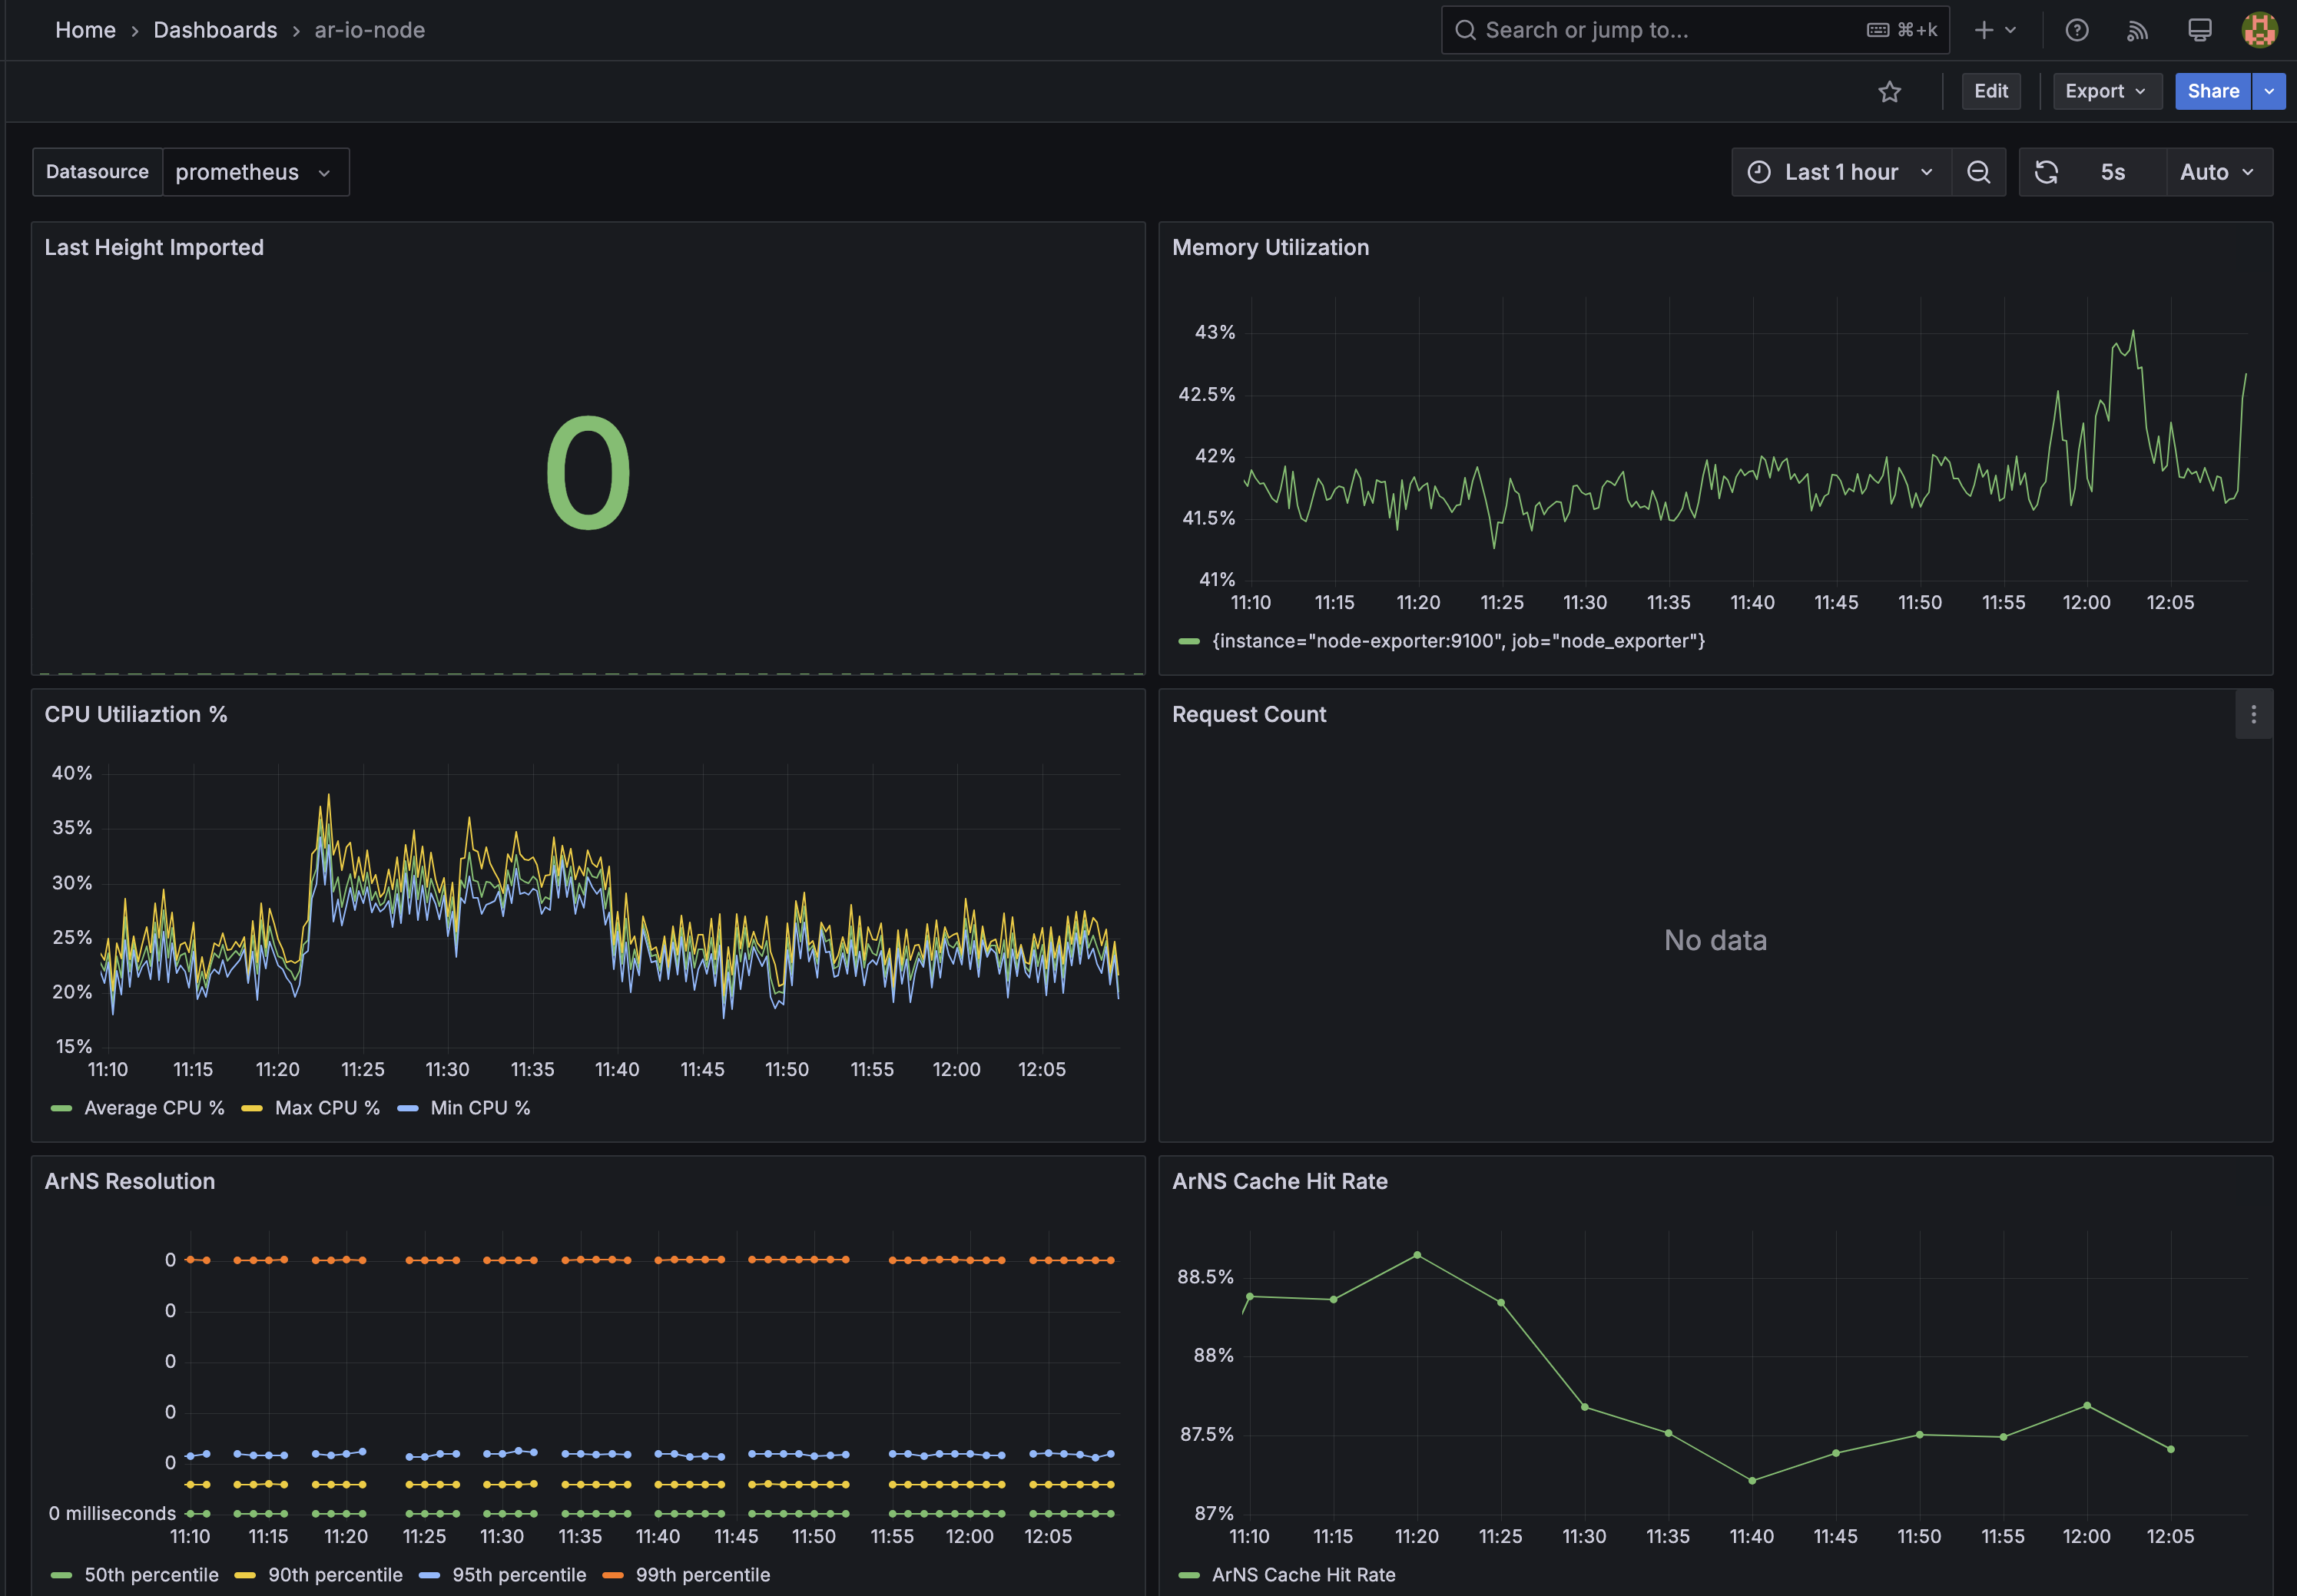Open the Request Count panel kebab menu

pyautogui.click(x=2253, y=714)
